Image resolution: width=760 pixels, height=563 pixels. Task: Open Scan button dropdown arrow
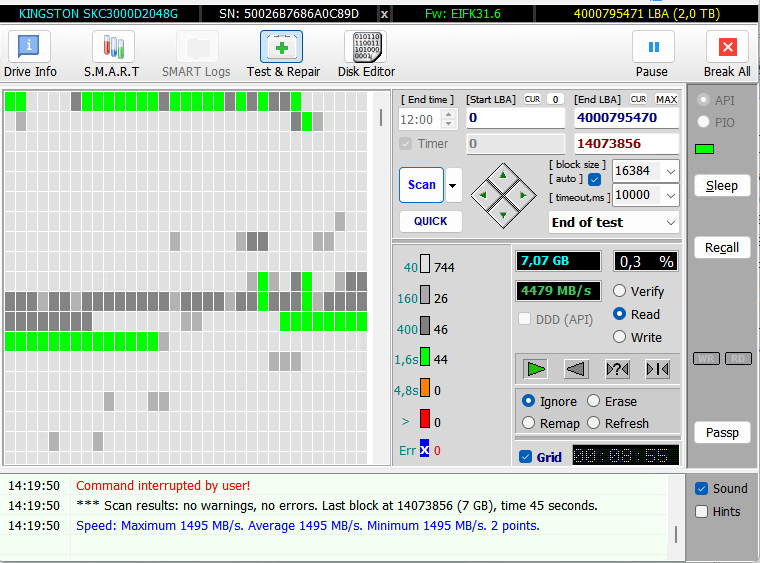click(453, 185)
